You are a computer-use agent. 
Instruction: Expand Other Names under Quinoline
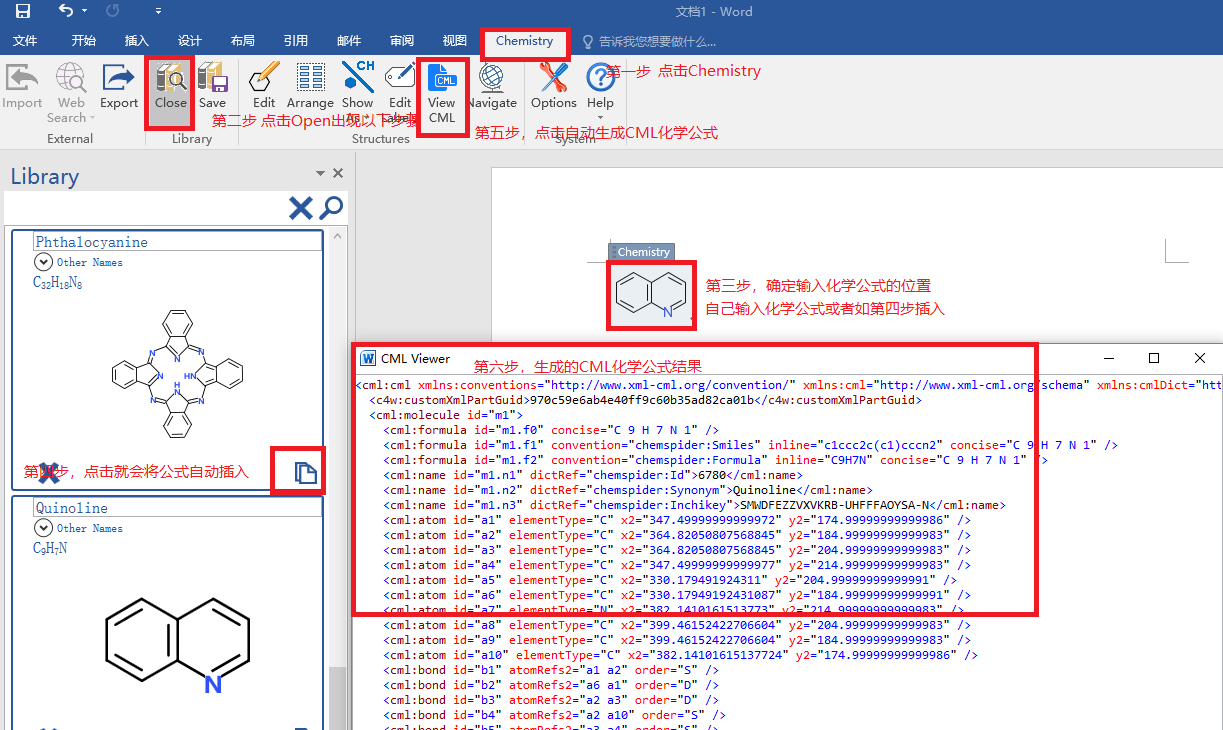tap(43, 527)
